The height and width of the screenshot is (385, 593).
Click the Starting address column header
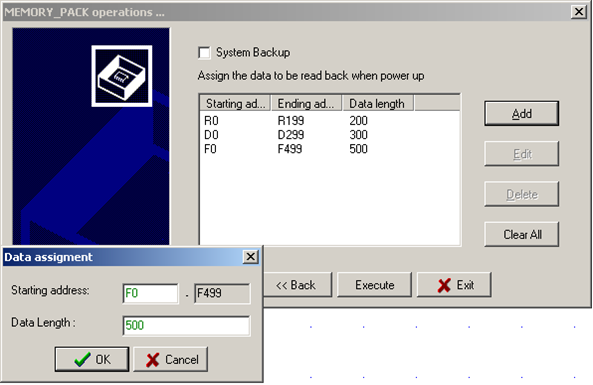coord(235,103)
